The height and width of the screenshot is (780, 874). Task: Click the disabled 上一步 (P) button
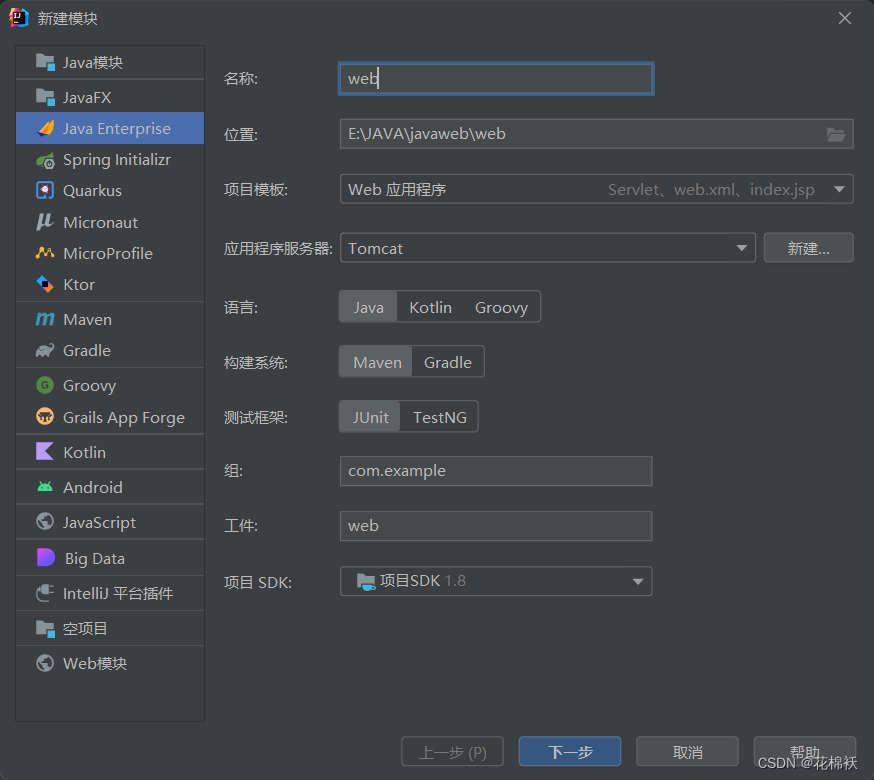tap(452, 752)
